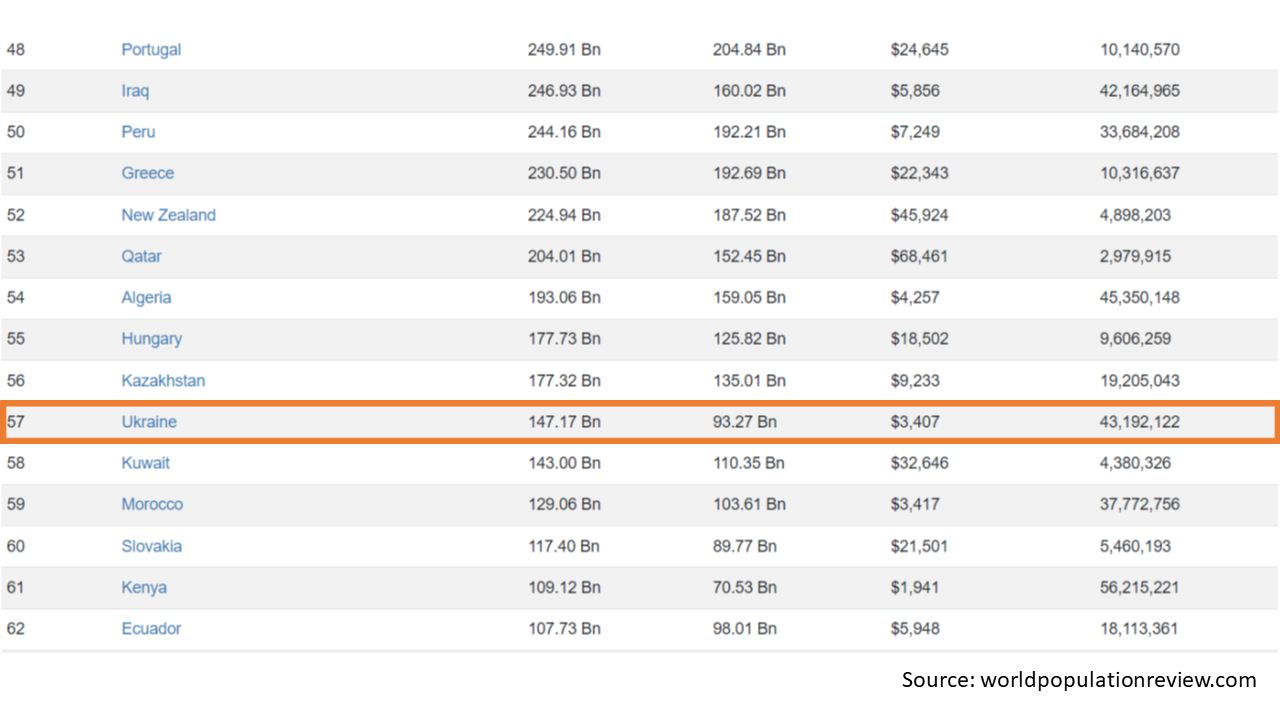The width and height of the screenshot is (1280, 720).
Task: Click the Ecuador country link
Action: (151, 628)
